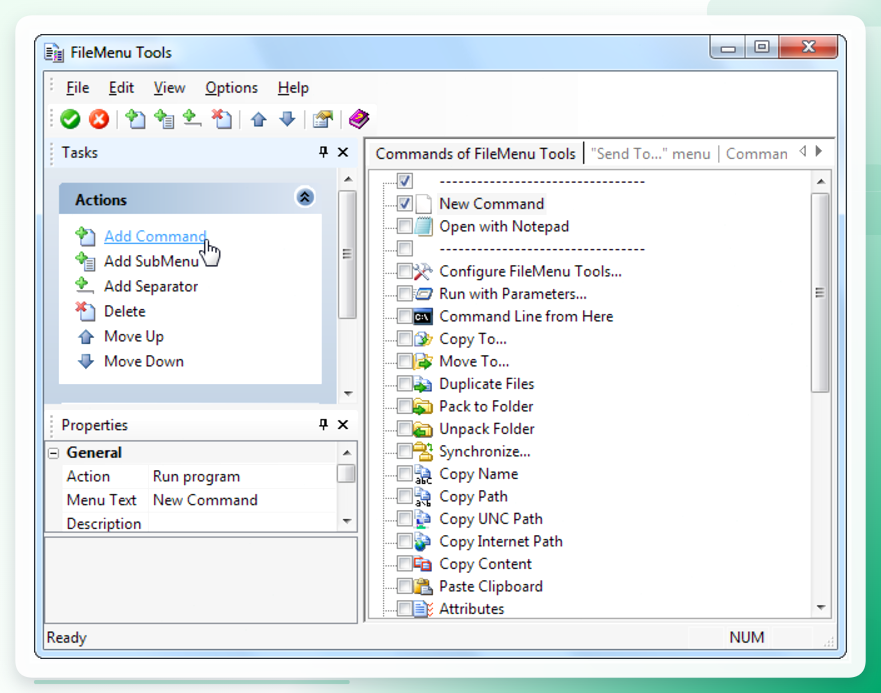This screenshot has width=881, height=693.
Task: Click Tasks panel scroll-down arrow
Action: 348,393
